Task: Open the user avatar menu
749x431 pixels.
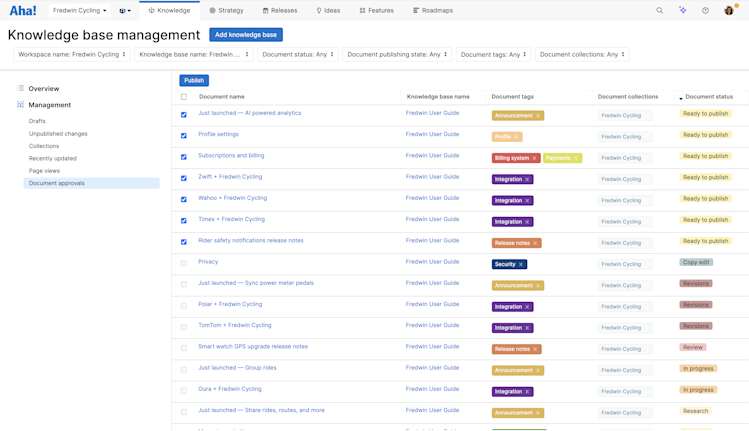Action: tap(728, 10)
